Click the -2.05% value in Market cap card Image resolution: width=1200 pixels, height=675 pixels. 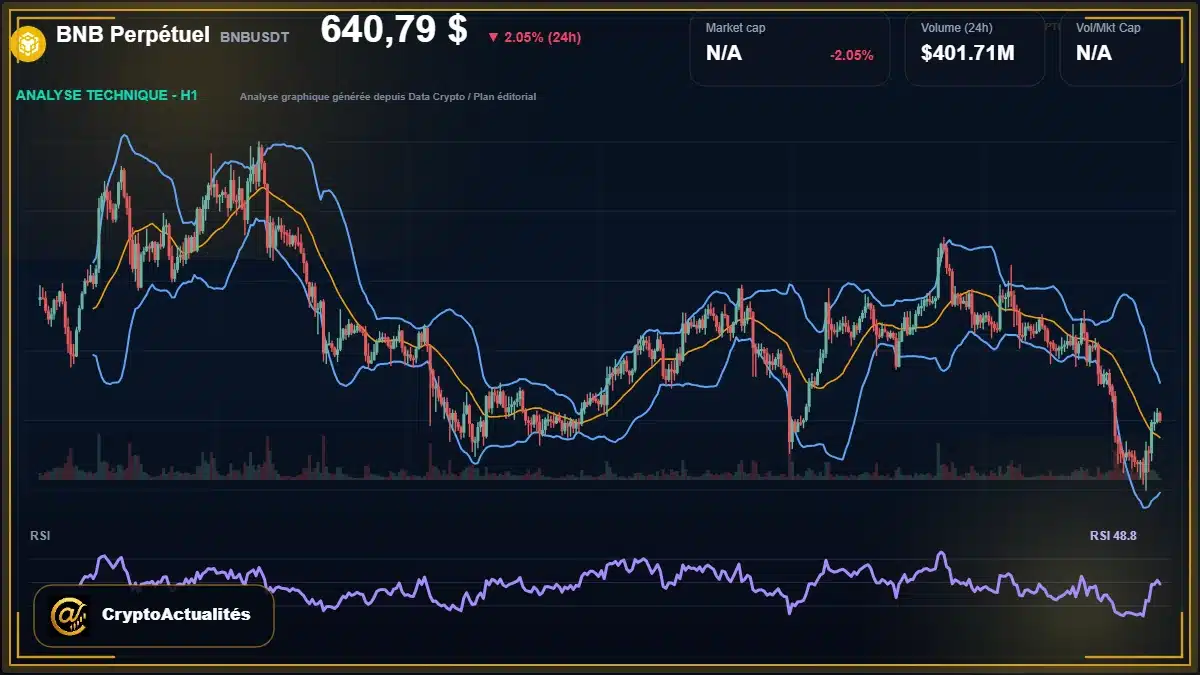click(852, 55)
